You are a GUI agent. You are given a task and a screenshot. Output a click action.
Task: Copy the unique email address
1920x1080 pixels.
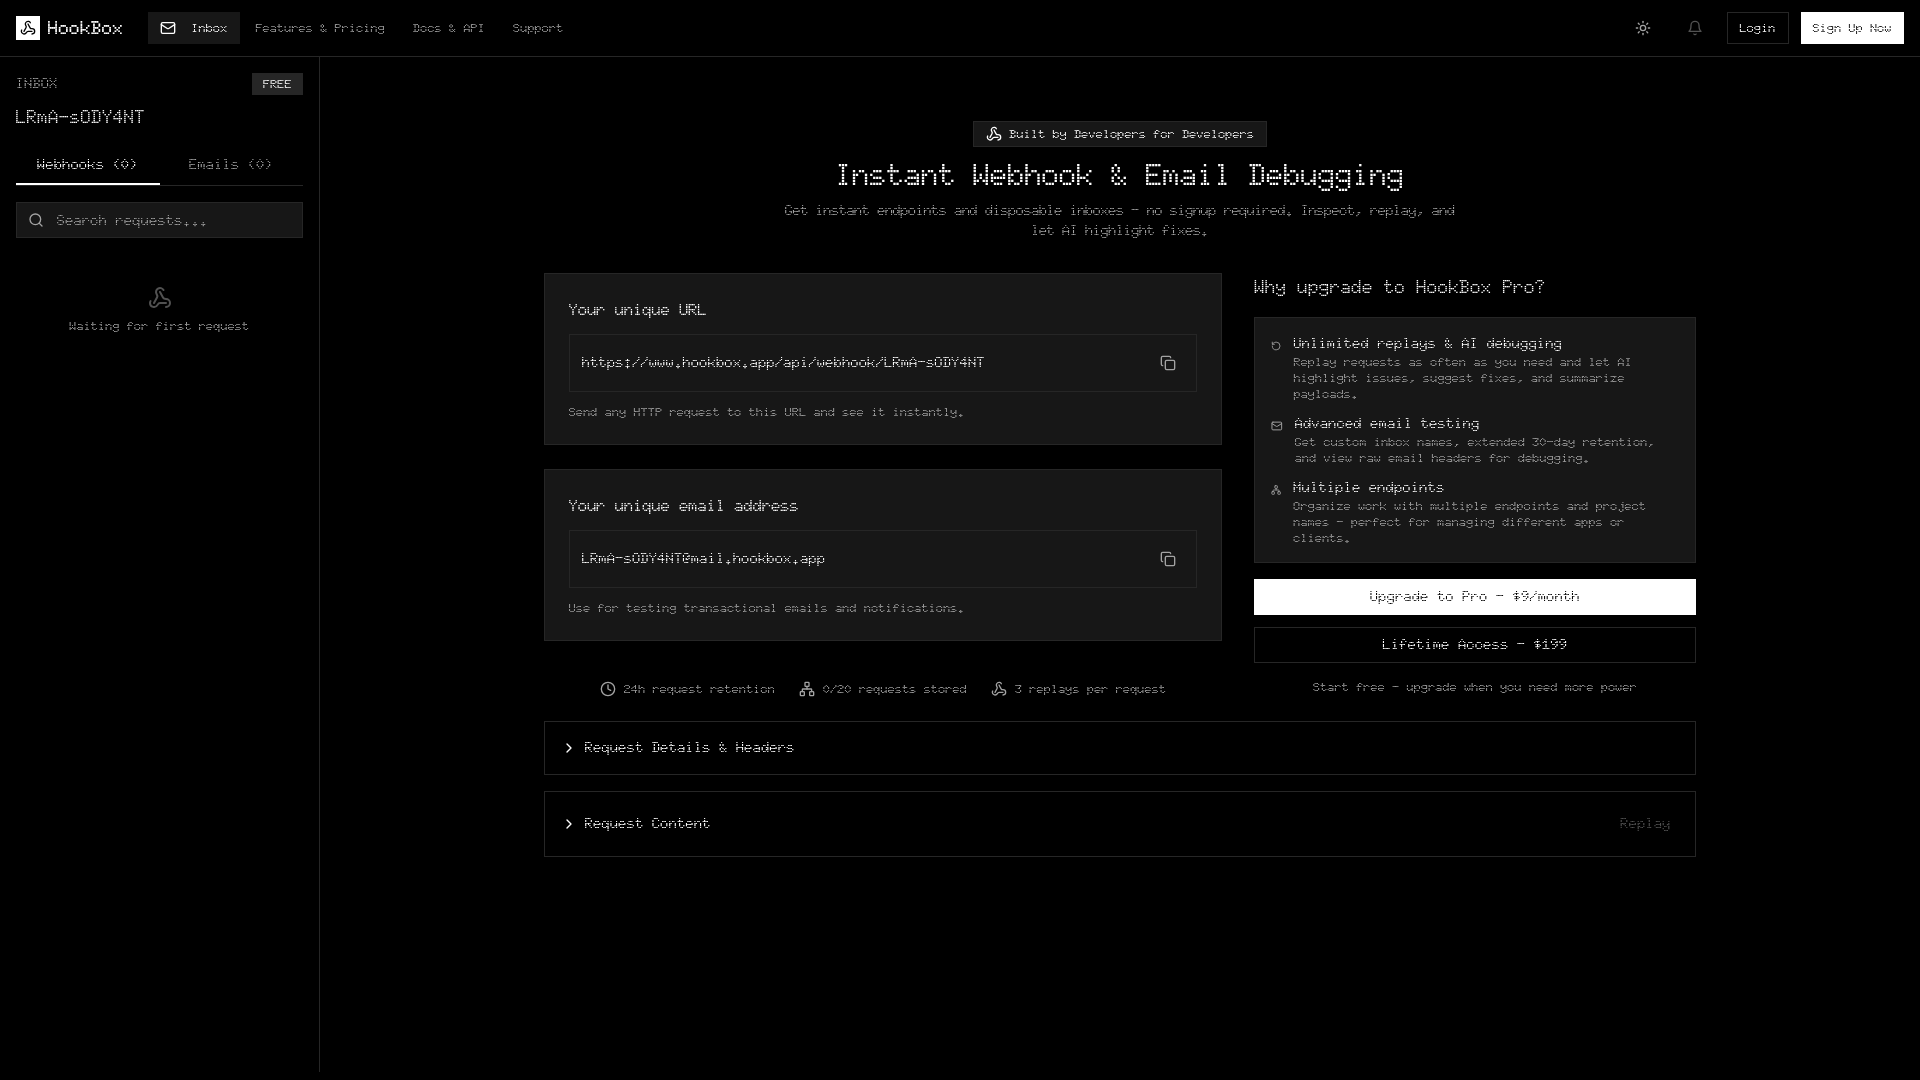point(1167,559)
